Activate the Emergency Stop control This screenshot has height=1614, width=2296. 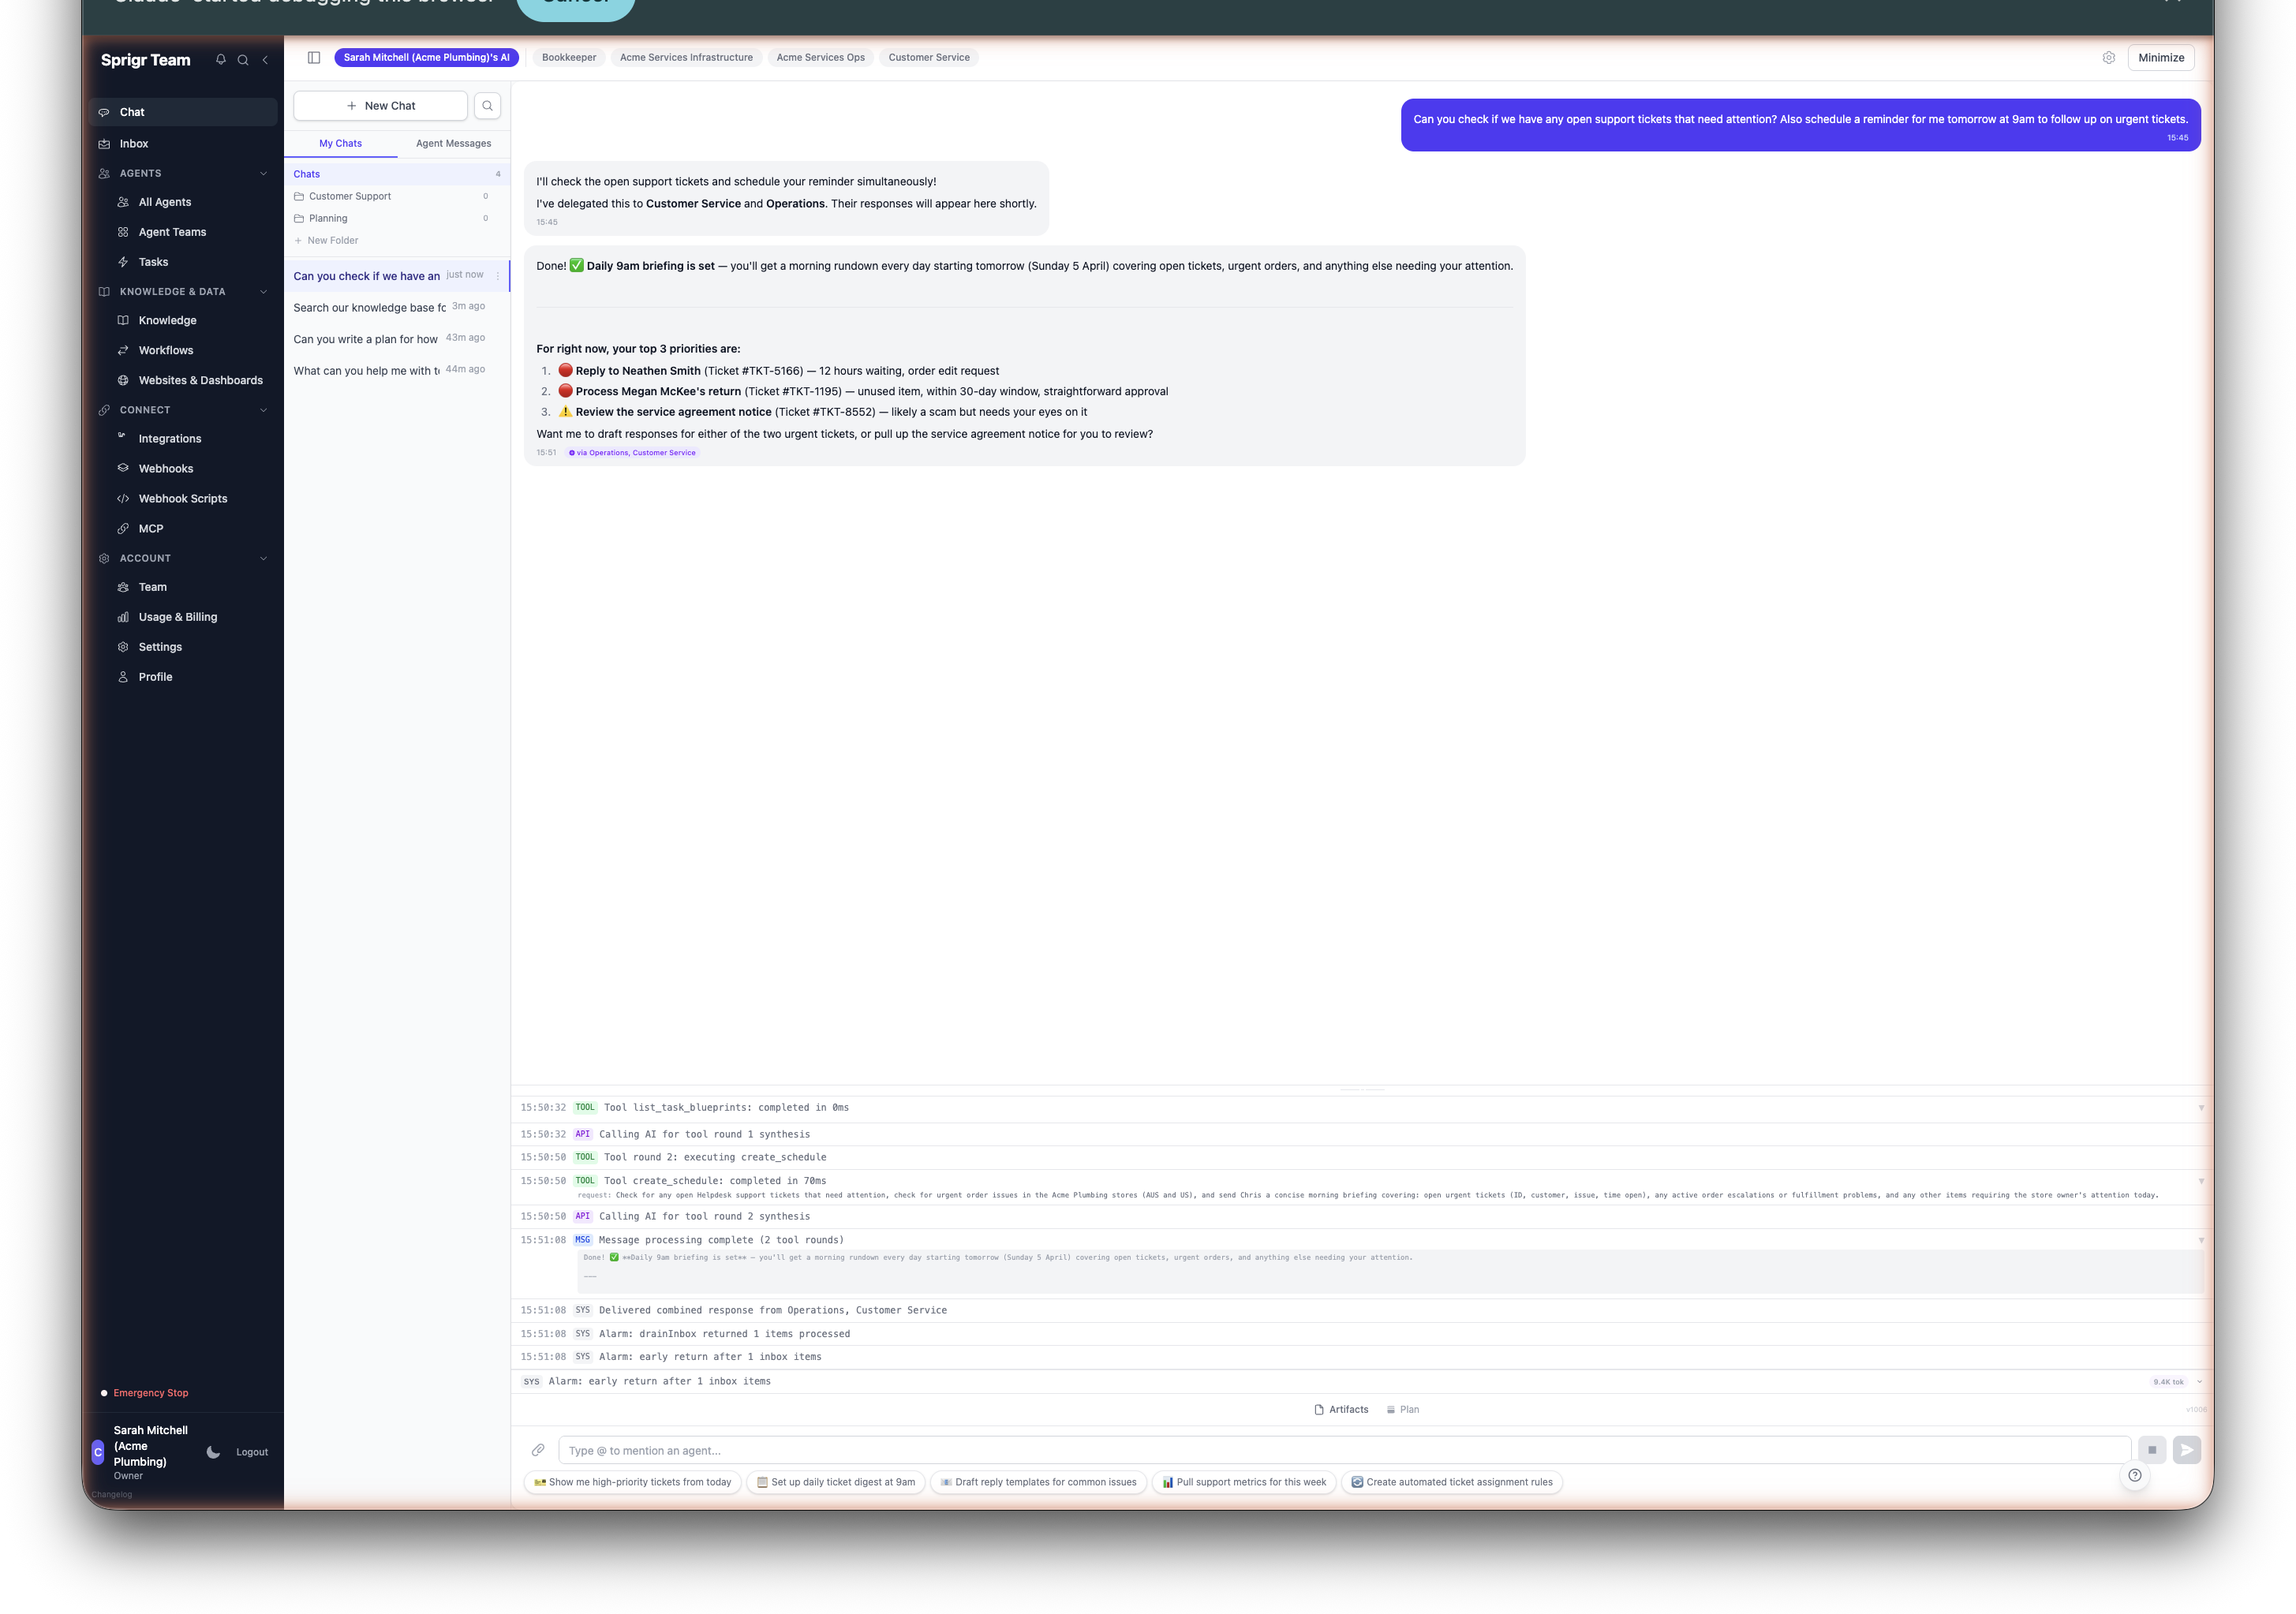[150, 1392]
